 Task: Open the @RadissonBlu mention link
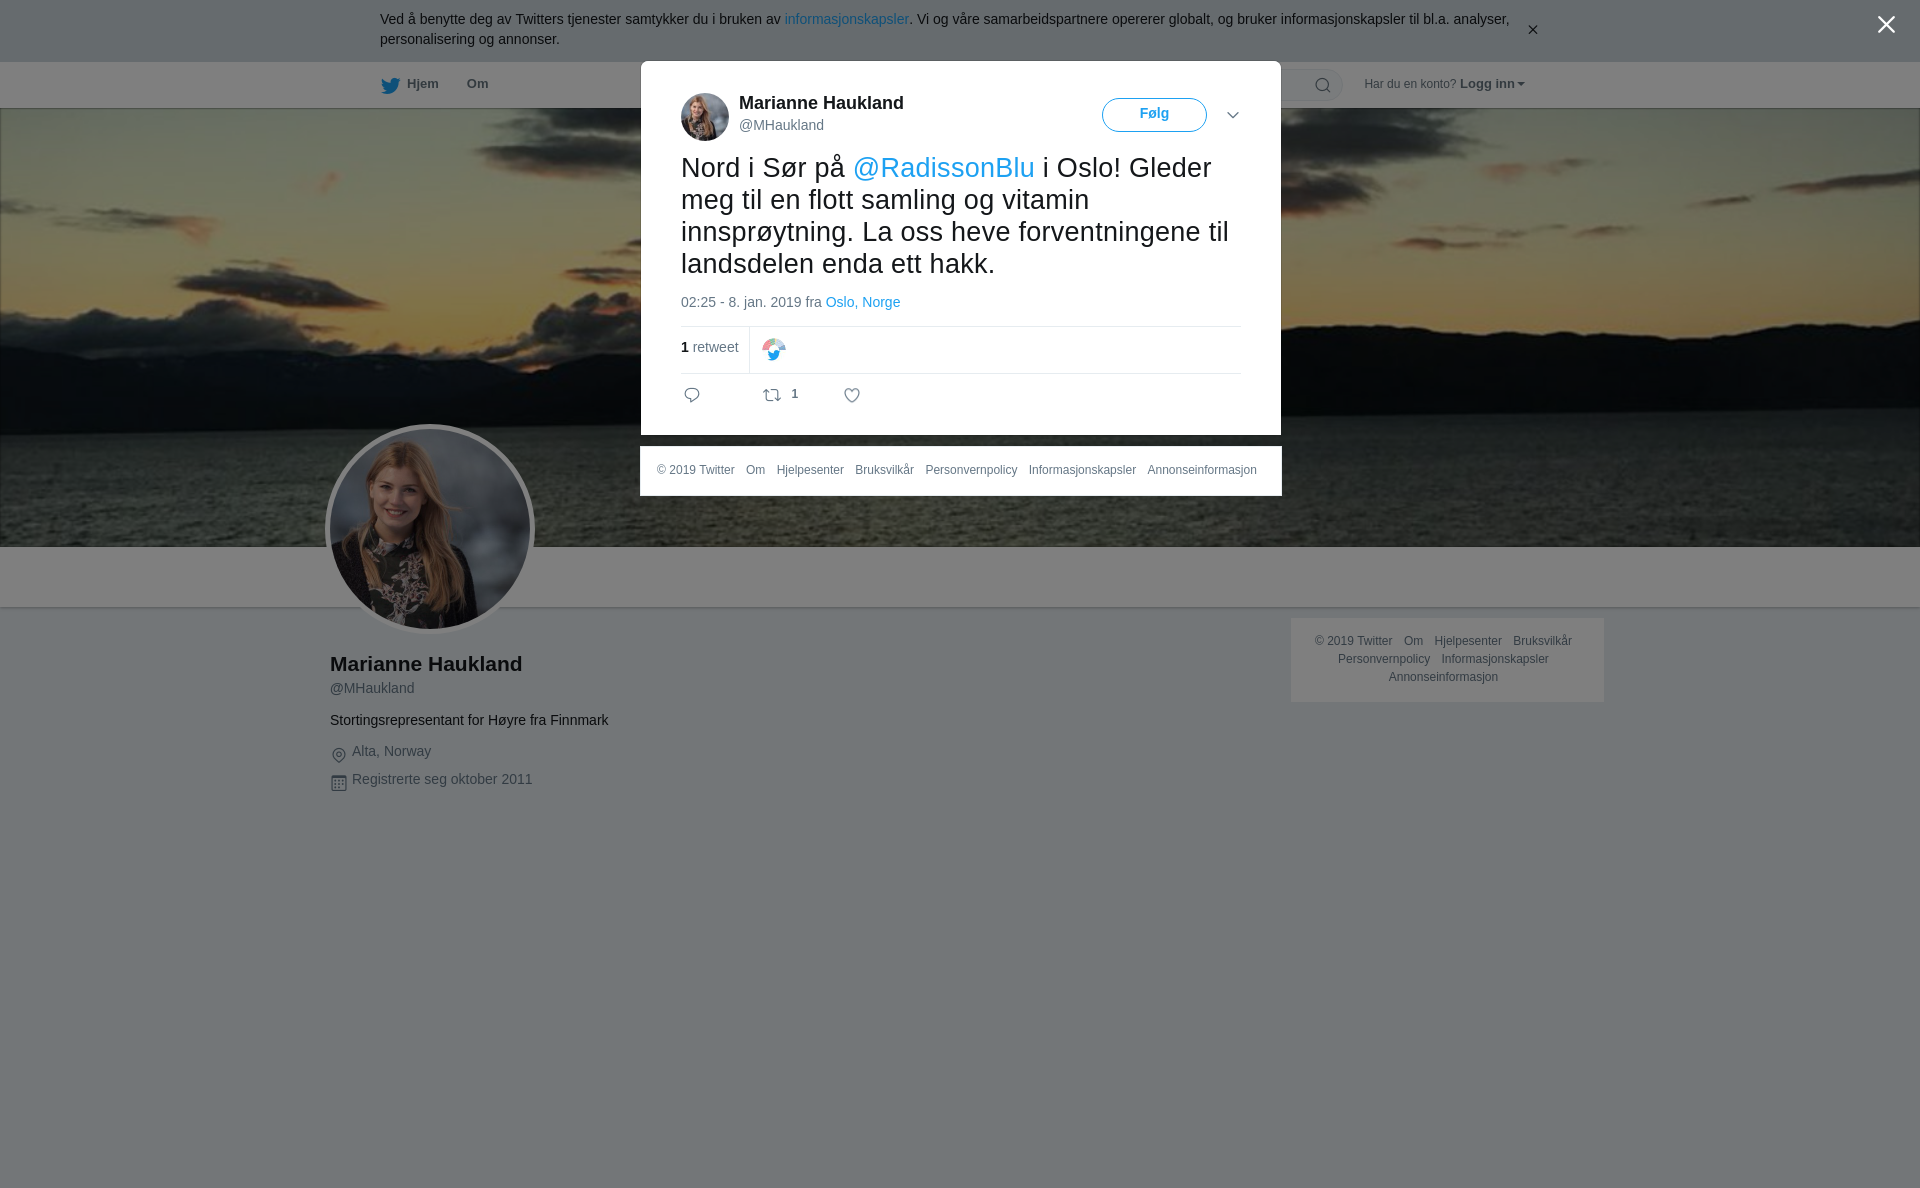[944, 168]
